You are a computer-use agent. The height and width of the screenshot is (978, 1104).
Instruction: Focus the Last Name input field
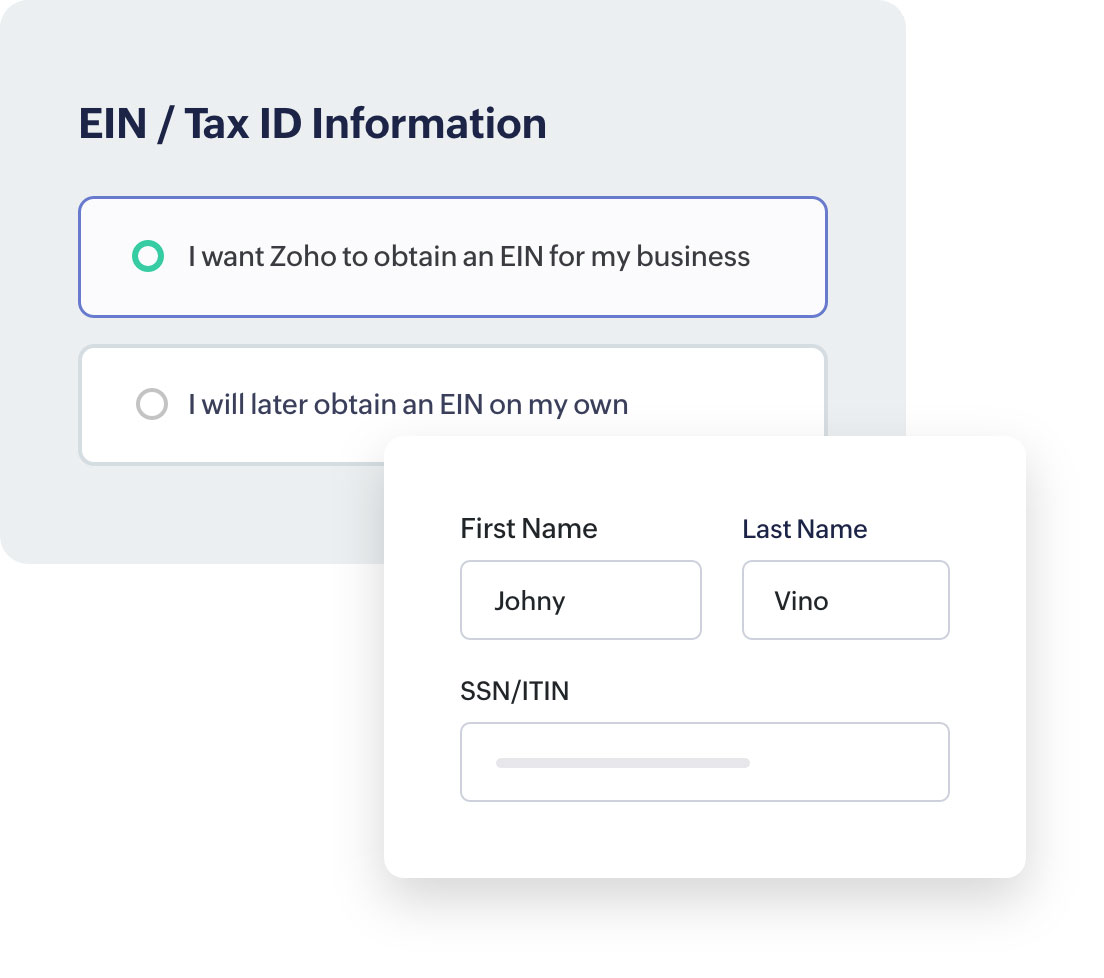point(845,600)
